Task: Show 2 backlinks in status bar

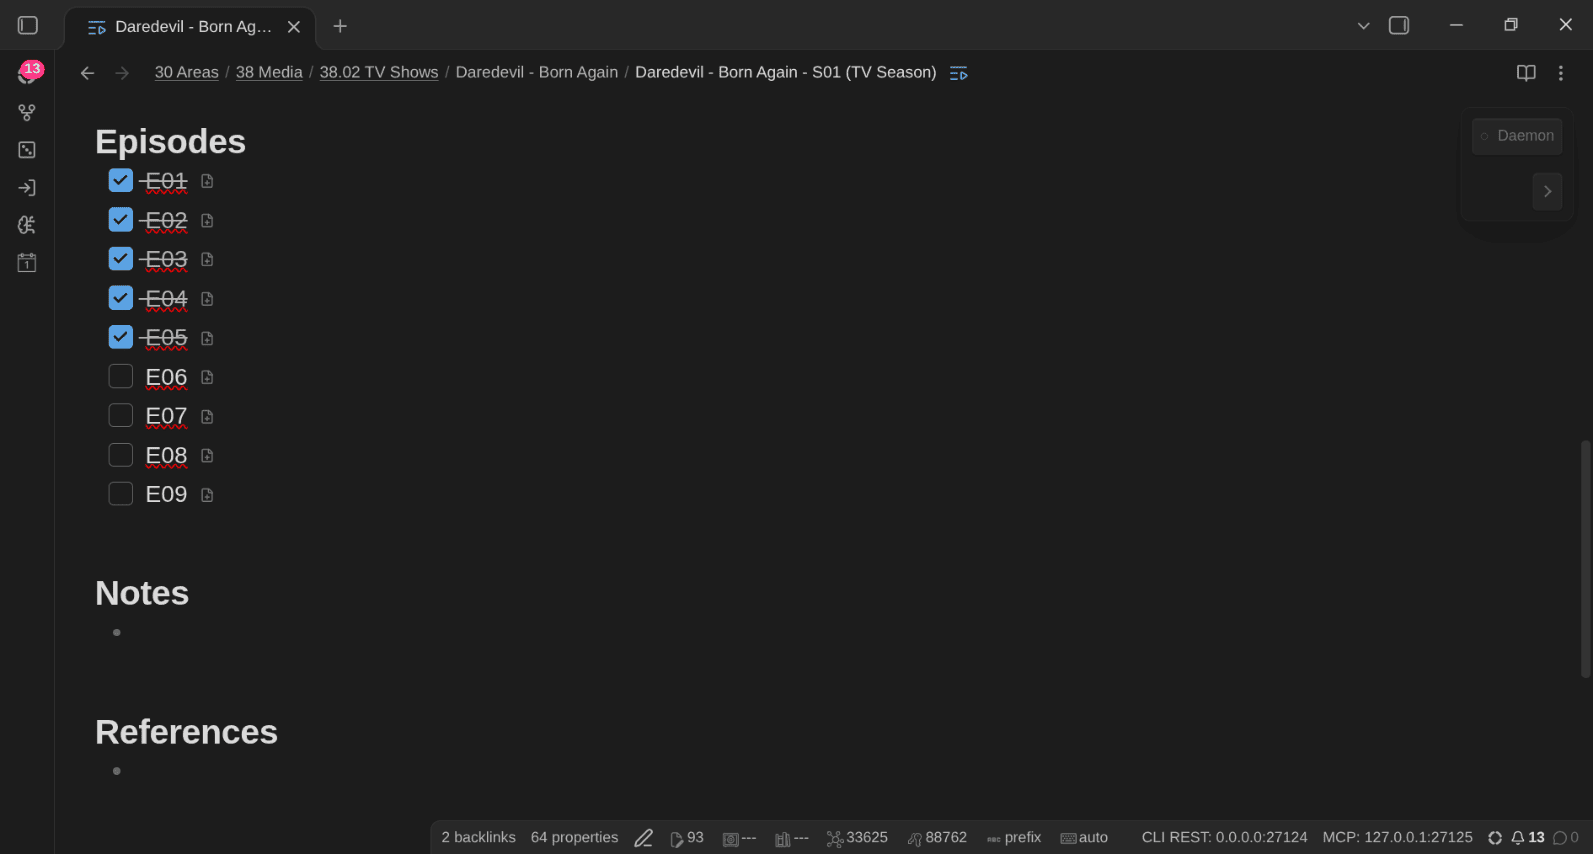Action: (479, 838)
